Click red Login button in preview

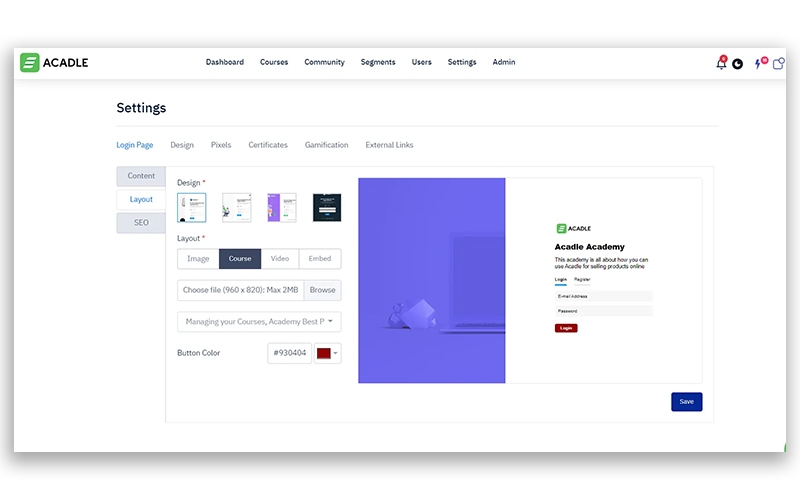pos(566,328)
